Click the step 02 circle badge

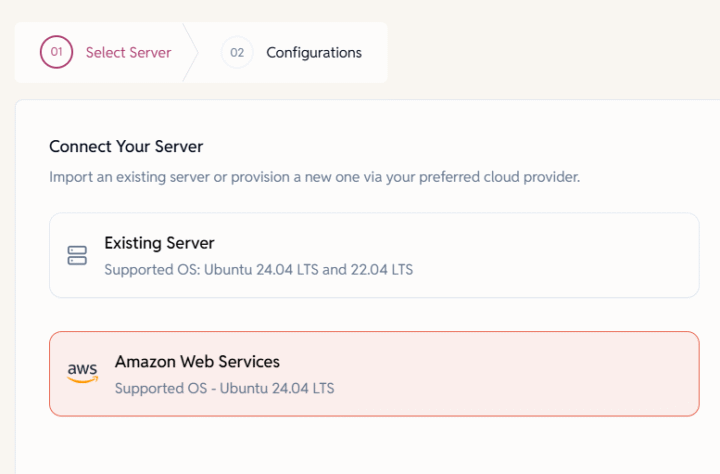click(x=237, y=52)
